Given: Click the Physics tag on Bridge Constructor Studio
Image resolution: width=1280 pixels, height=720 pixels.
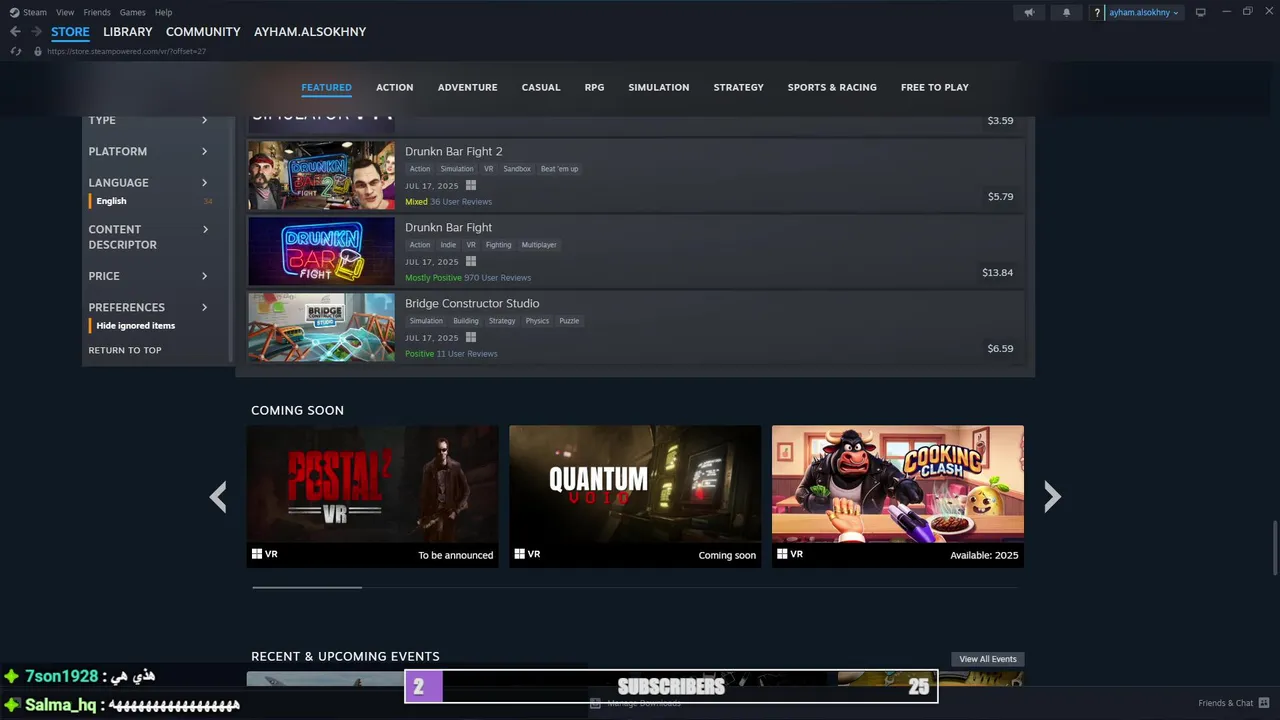Looking at the screenshot, I should coord(537,321).
